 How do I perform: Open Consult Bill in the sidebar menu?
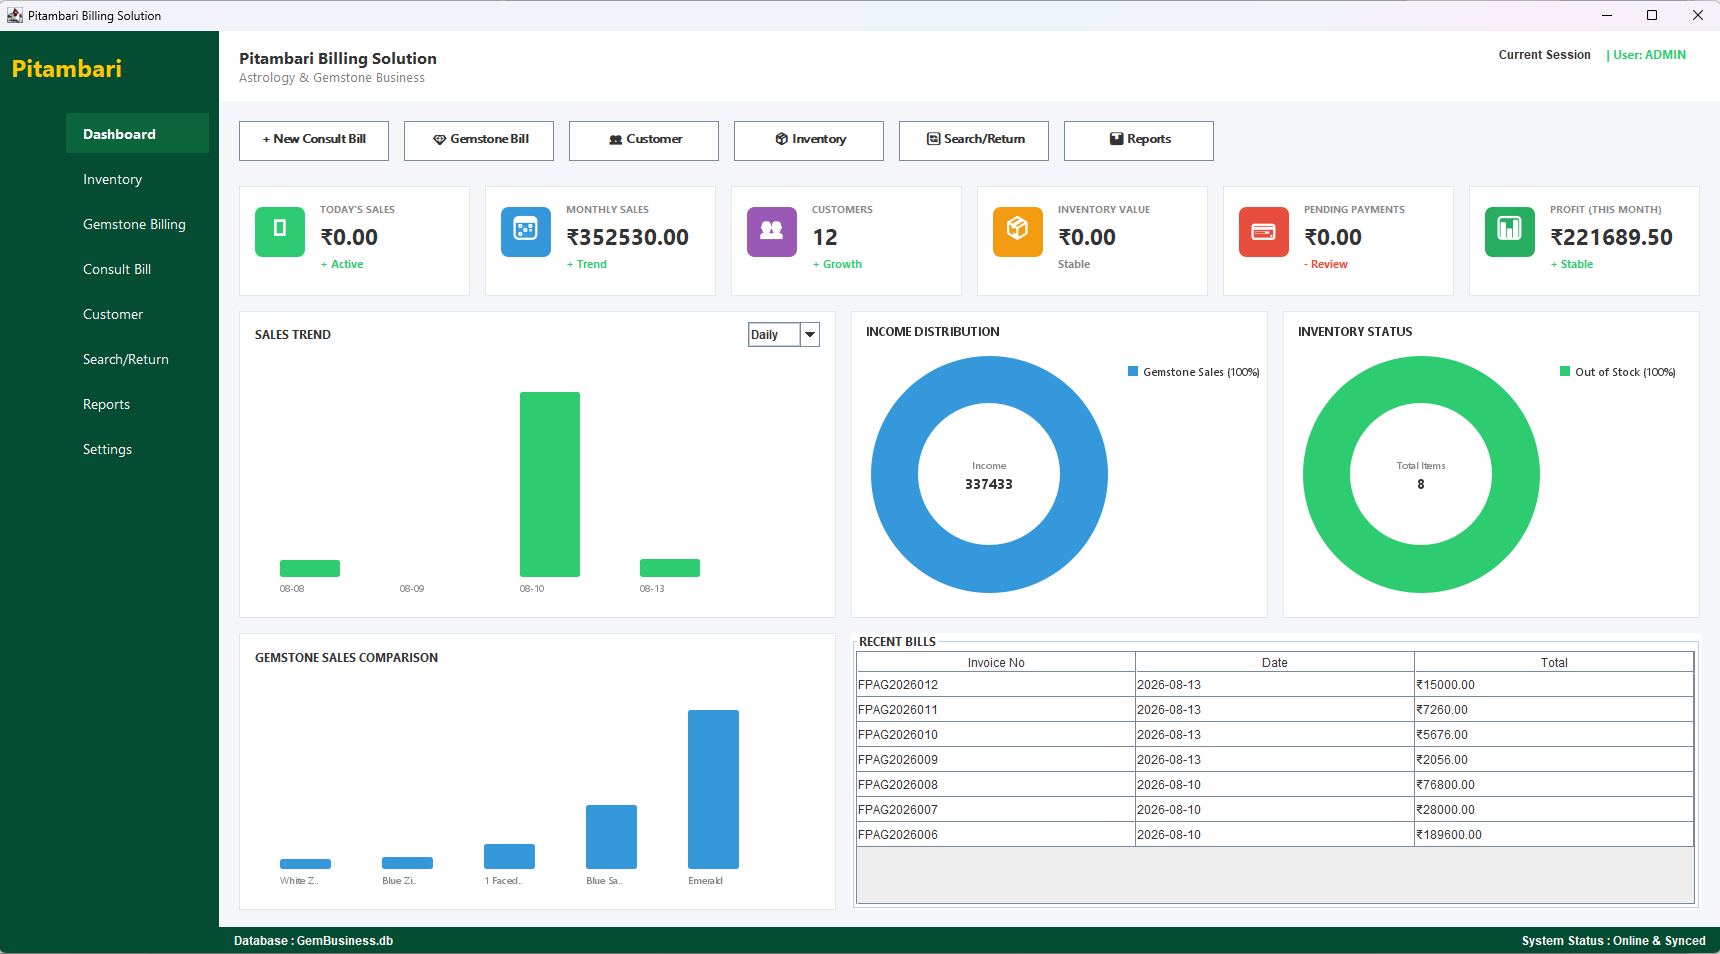click(x=117, y=269)
